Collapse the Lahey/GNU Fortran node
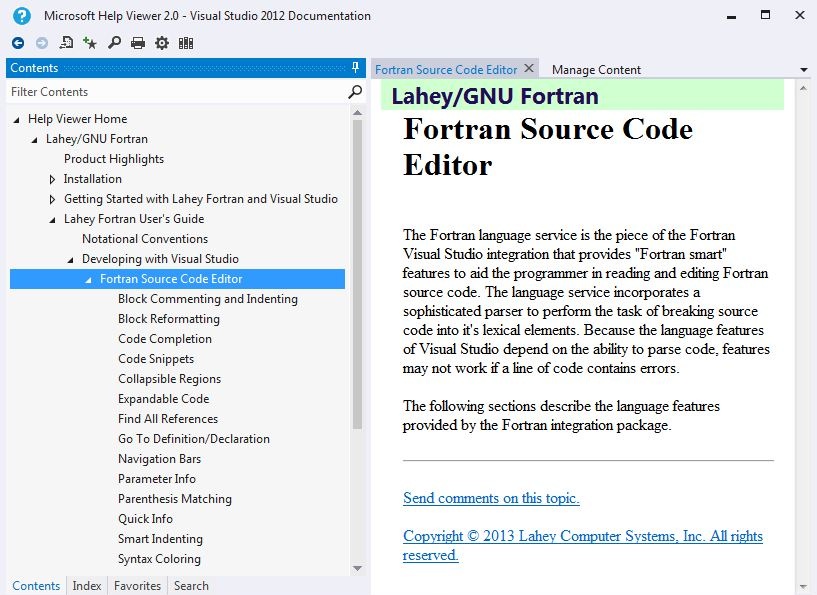 (x=34, y=140)
